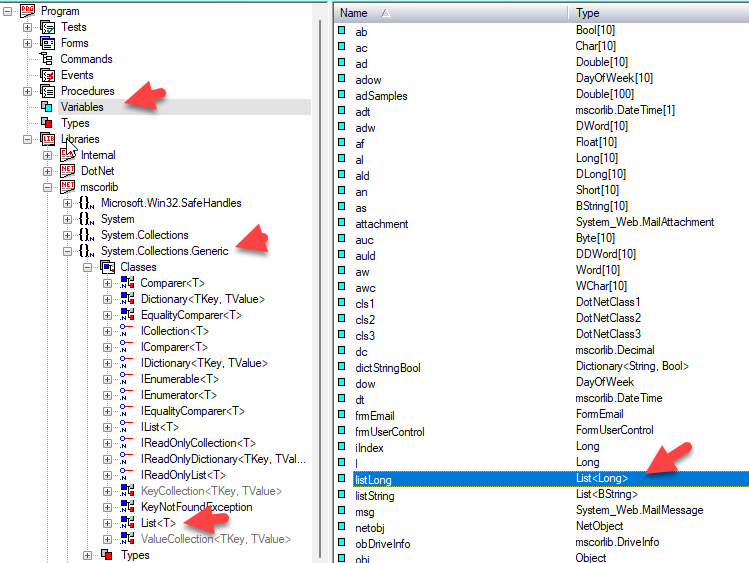Screen dimensions: 749x563
Task: Click the Commands tree icon
Action: coord(48,59)
